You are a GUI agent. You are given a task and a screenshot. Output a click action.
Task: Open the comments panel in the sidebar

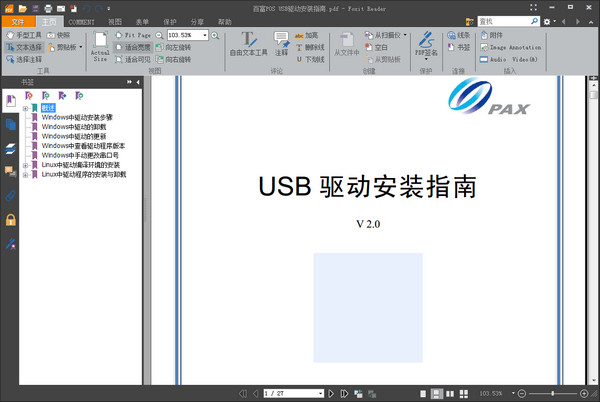click(10, 172)
